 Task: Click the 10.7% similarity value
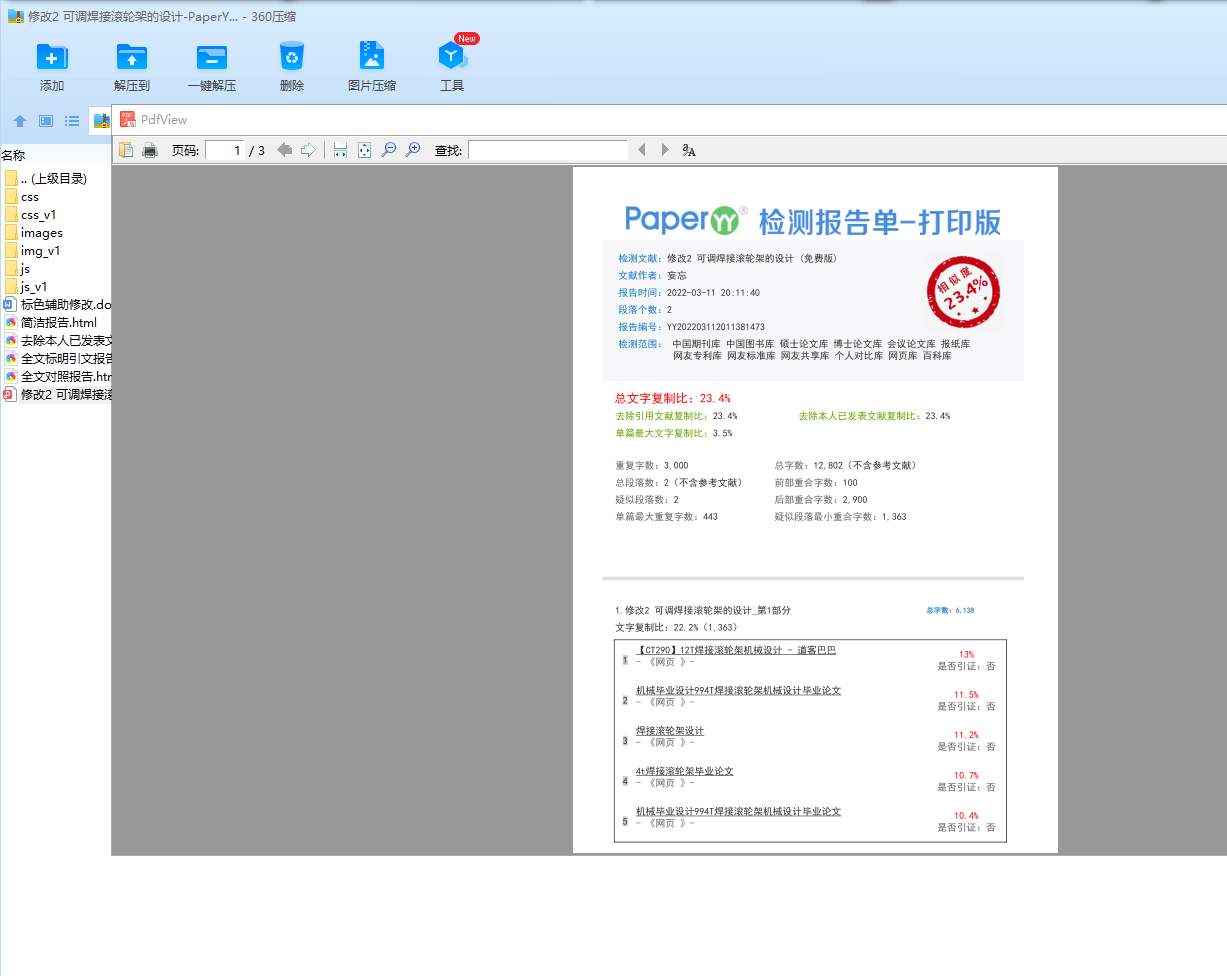[966, 775]
